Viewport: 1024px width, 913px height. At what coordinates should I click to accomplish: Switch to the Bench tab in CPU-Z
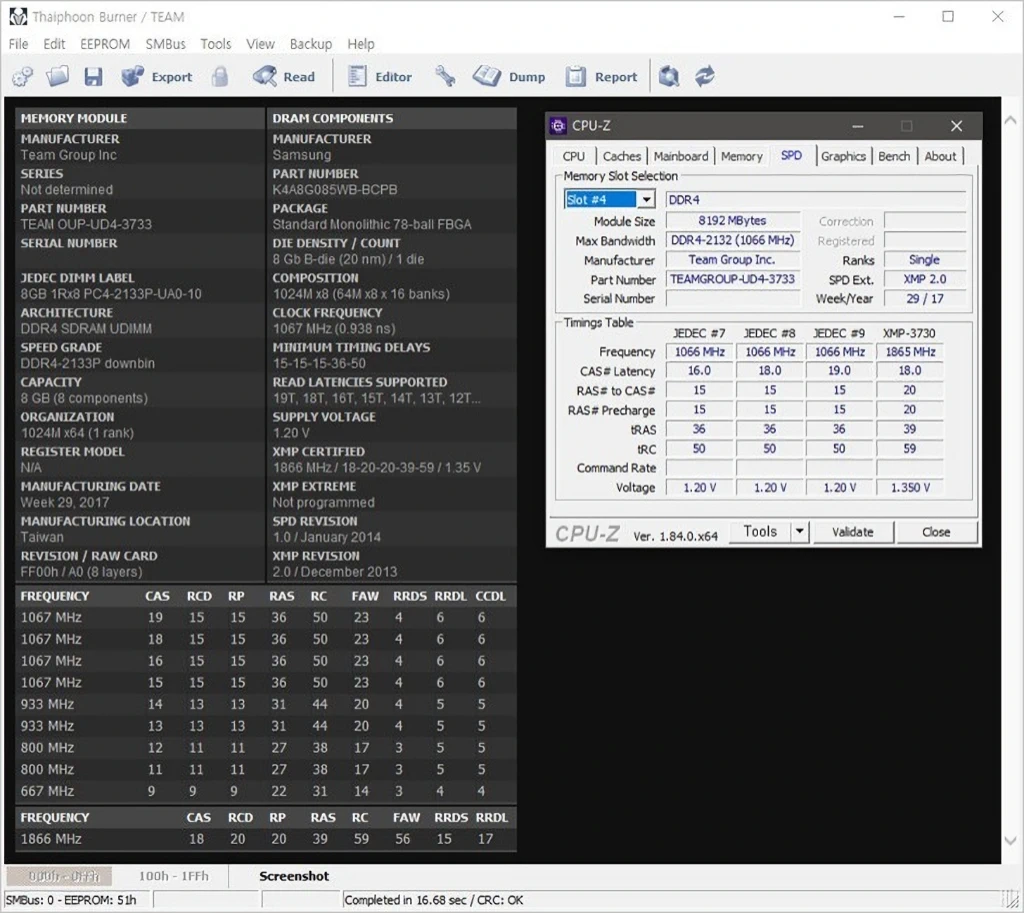click(x=894, y=156)
